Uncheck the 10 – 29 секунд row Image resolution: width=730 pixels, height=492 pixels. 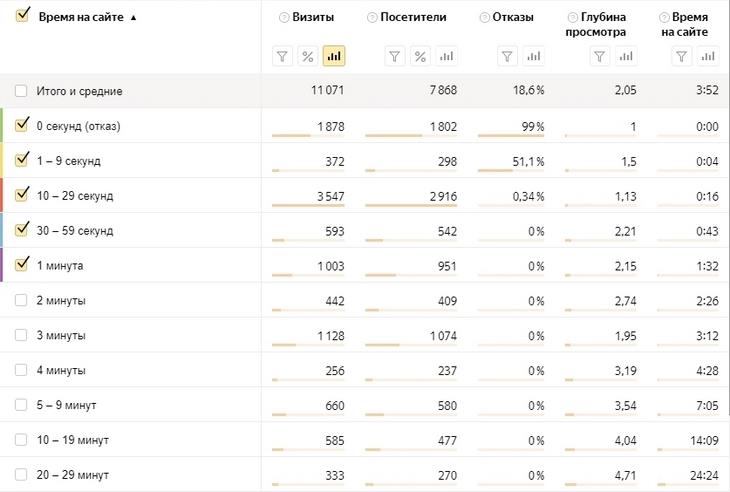point(21,195)
